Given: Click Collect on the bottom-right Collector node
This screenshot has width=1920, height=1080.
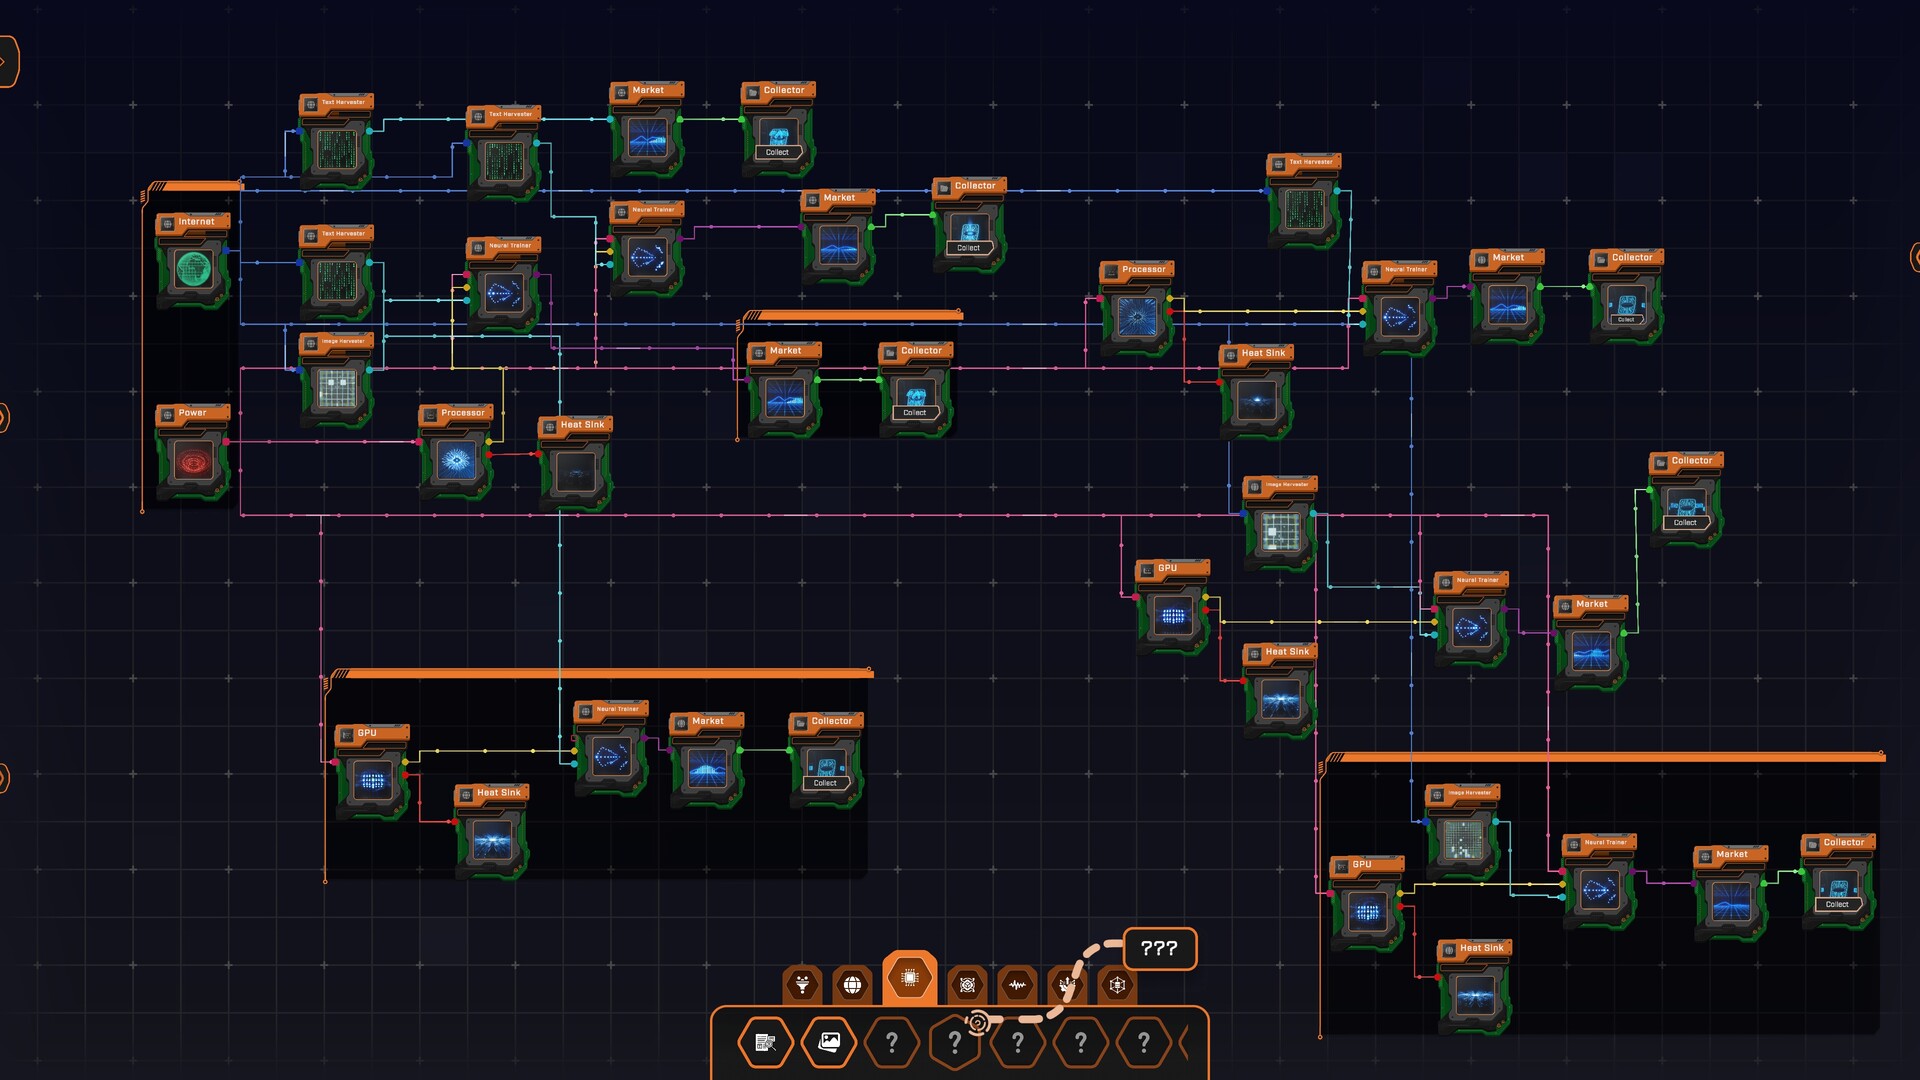Looking at the screenshot, I should [x=1839, y=903].
